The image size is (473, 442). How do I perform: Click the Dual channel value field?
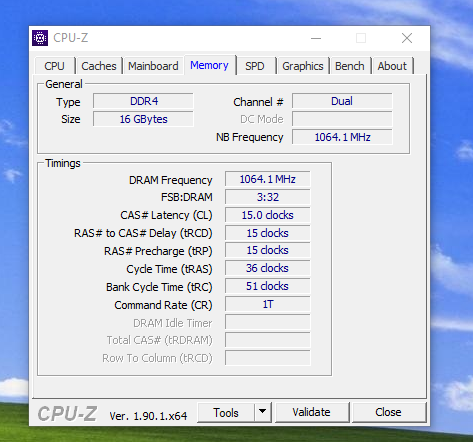342,101
